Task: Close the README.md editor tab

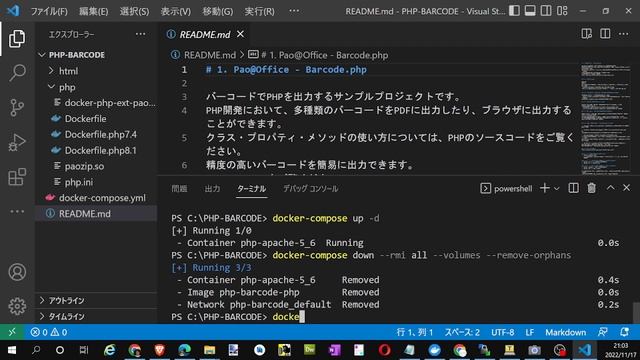Action: point(240,34)
